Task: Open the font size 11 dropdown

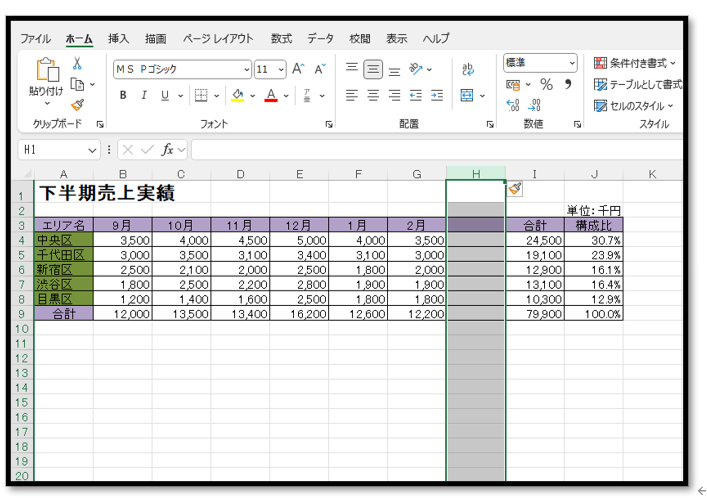Action: pos(281,69)
